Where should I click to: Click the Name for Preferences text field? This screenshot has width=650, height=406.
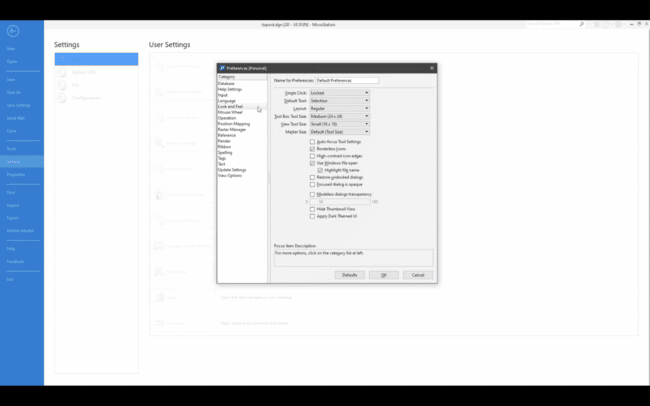click(x=347, y=80)
